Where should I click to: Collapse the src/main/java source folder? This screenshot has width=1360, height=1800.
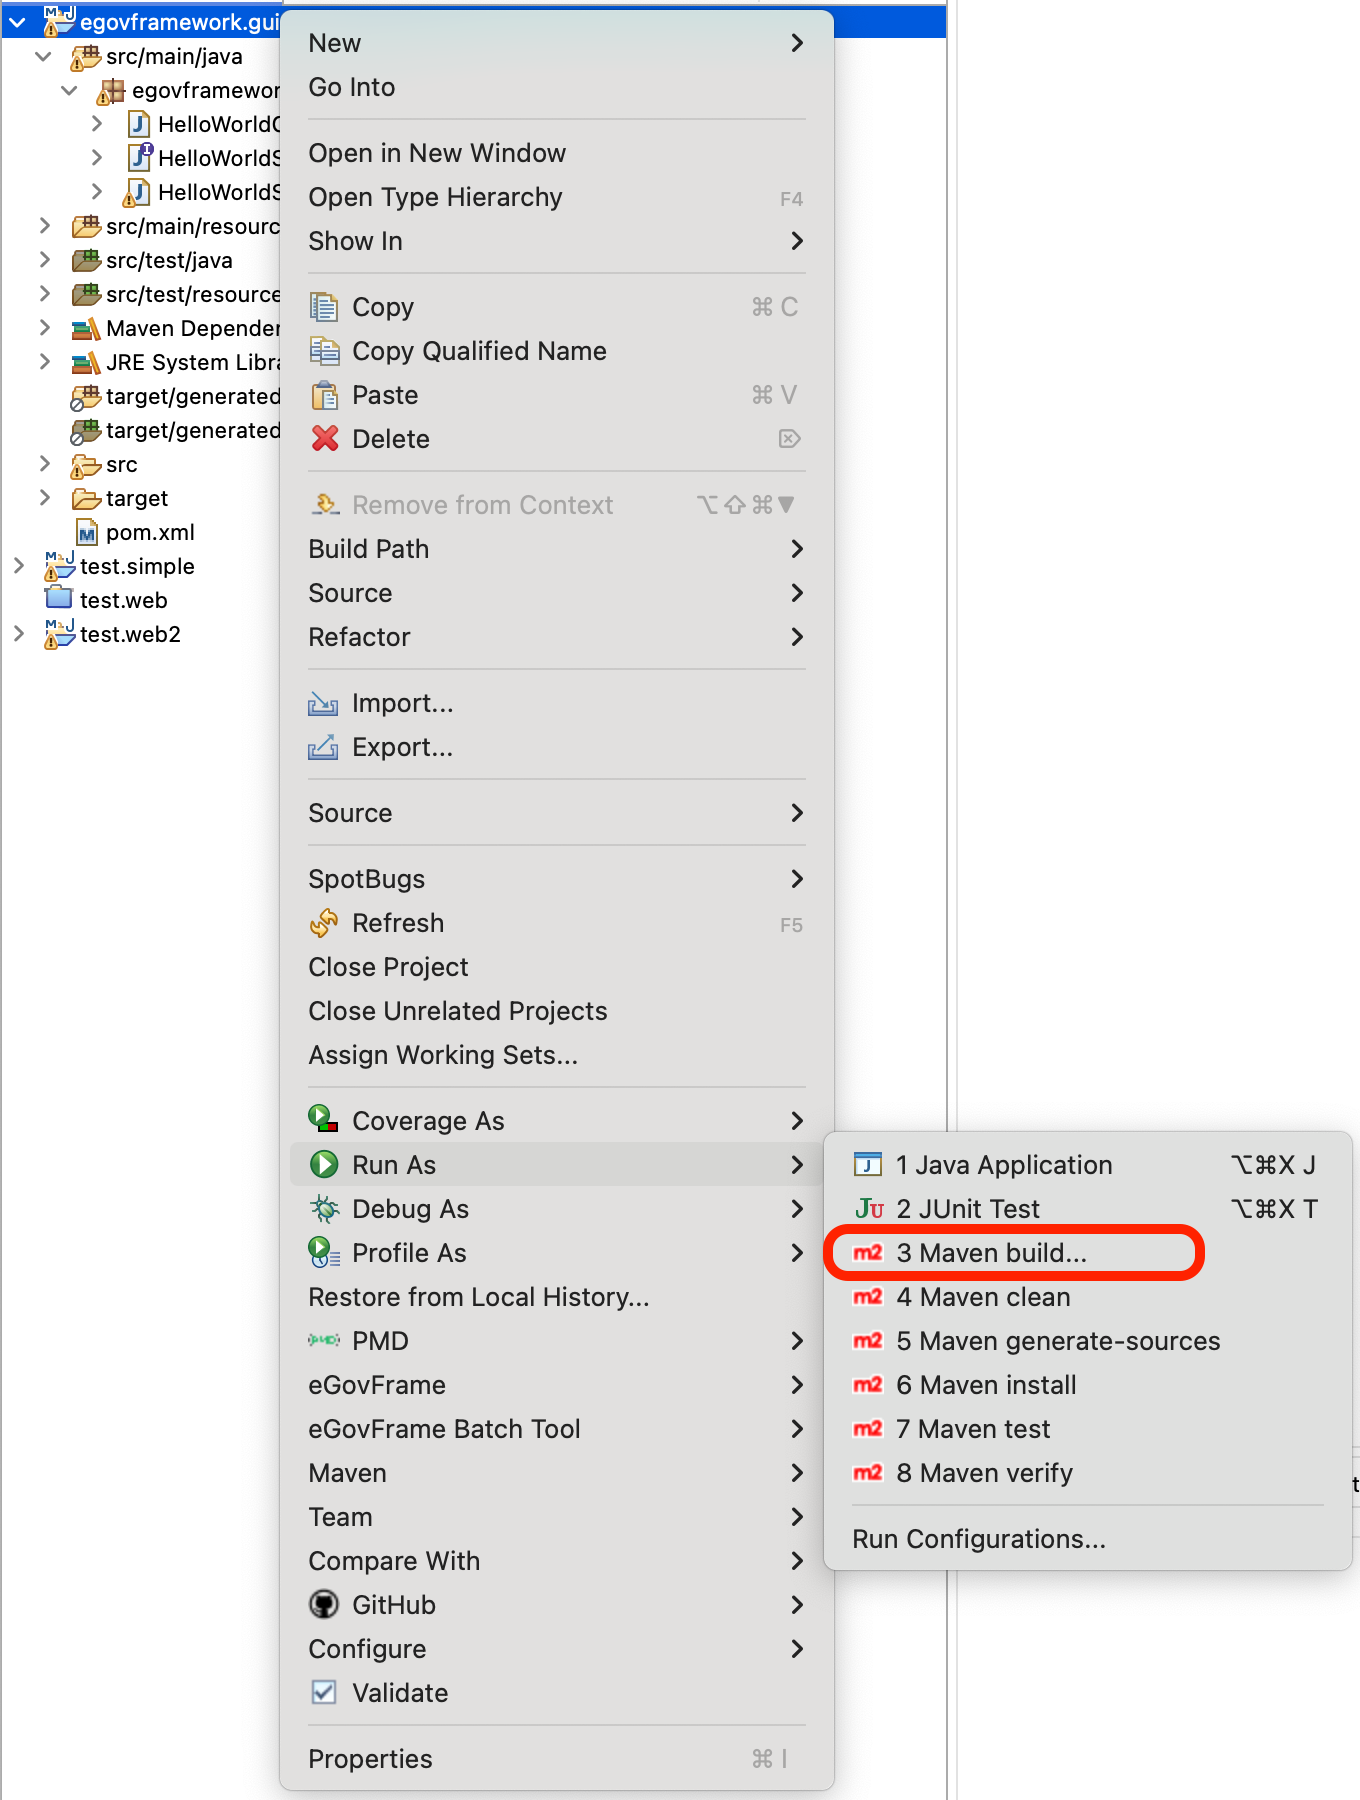[x=44, y=57]
